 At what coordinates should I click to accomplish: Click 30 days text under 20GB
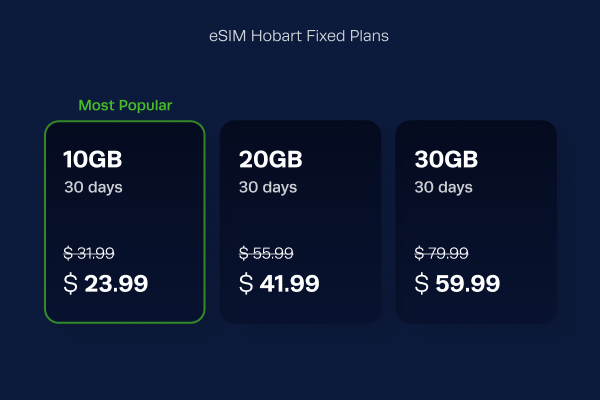(x=268, y=188)
